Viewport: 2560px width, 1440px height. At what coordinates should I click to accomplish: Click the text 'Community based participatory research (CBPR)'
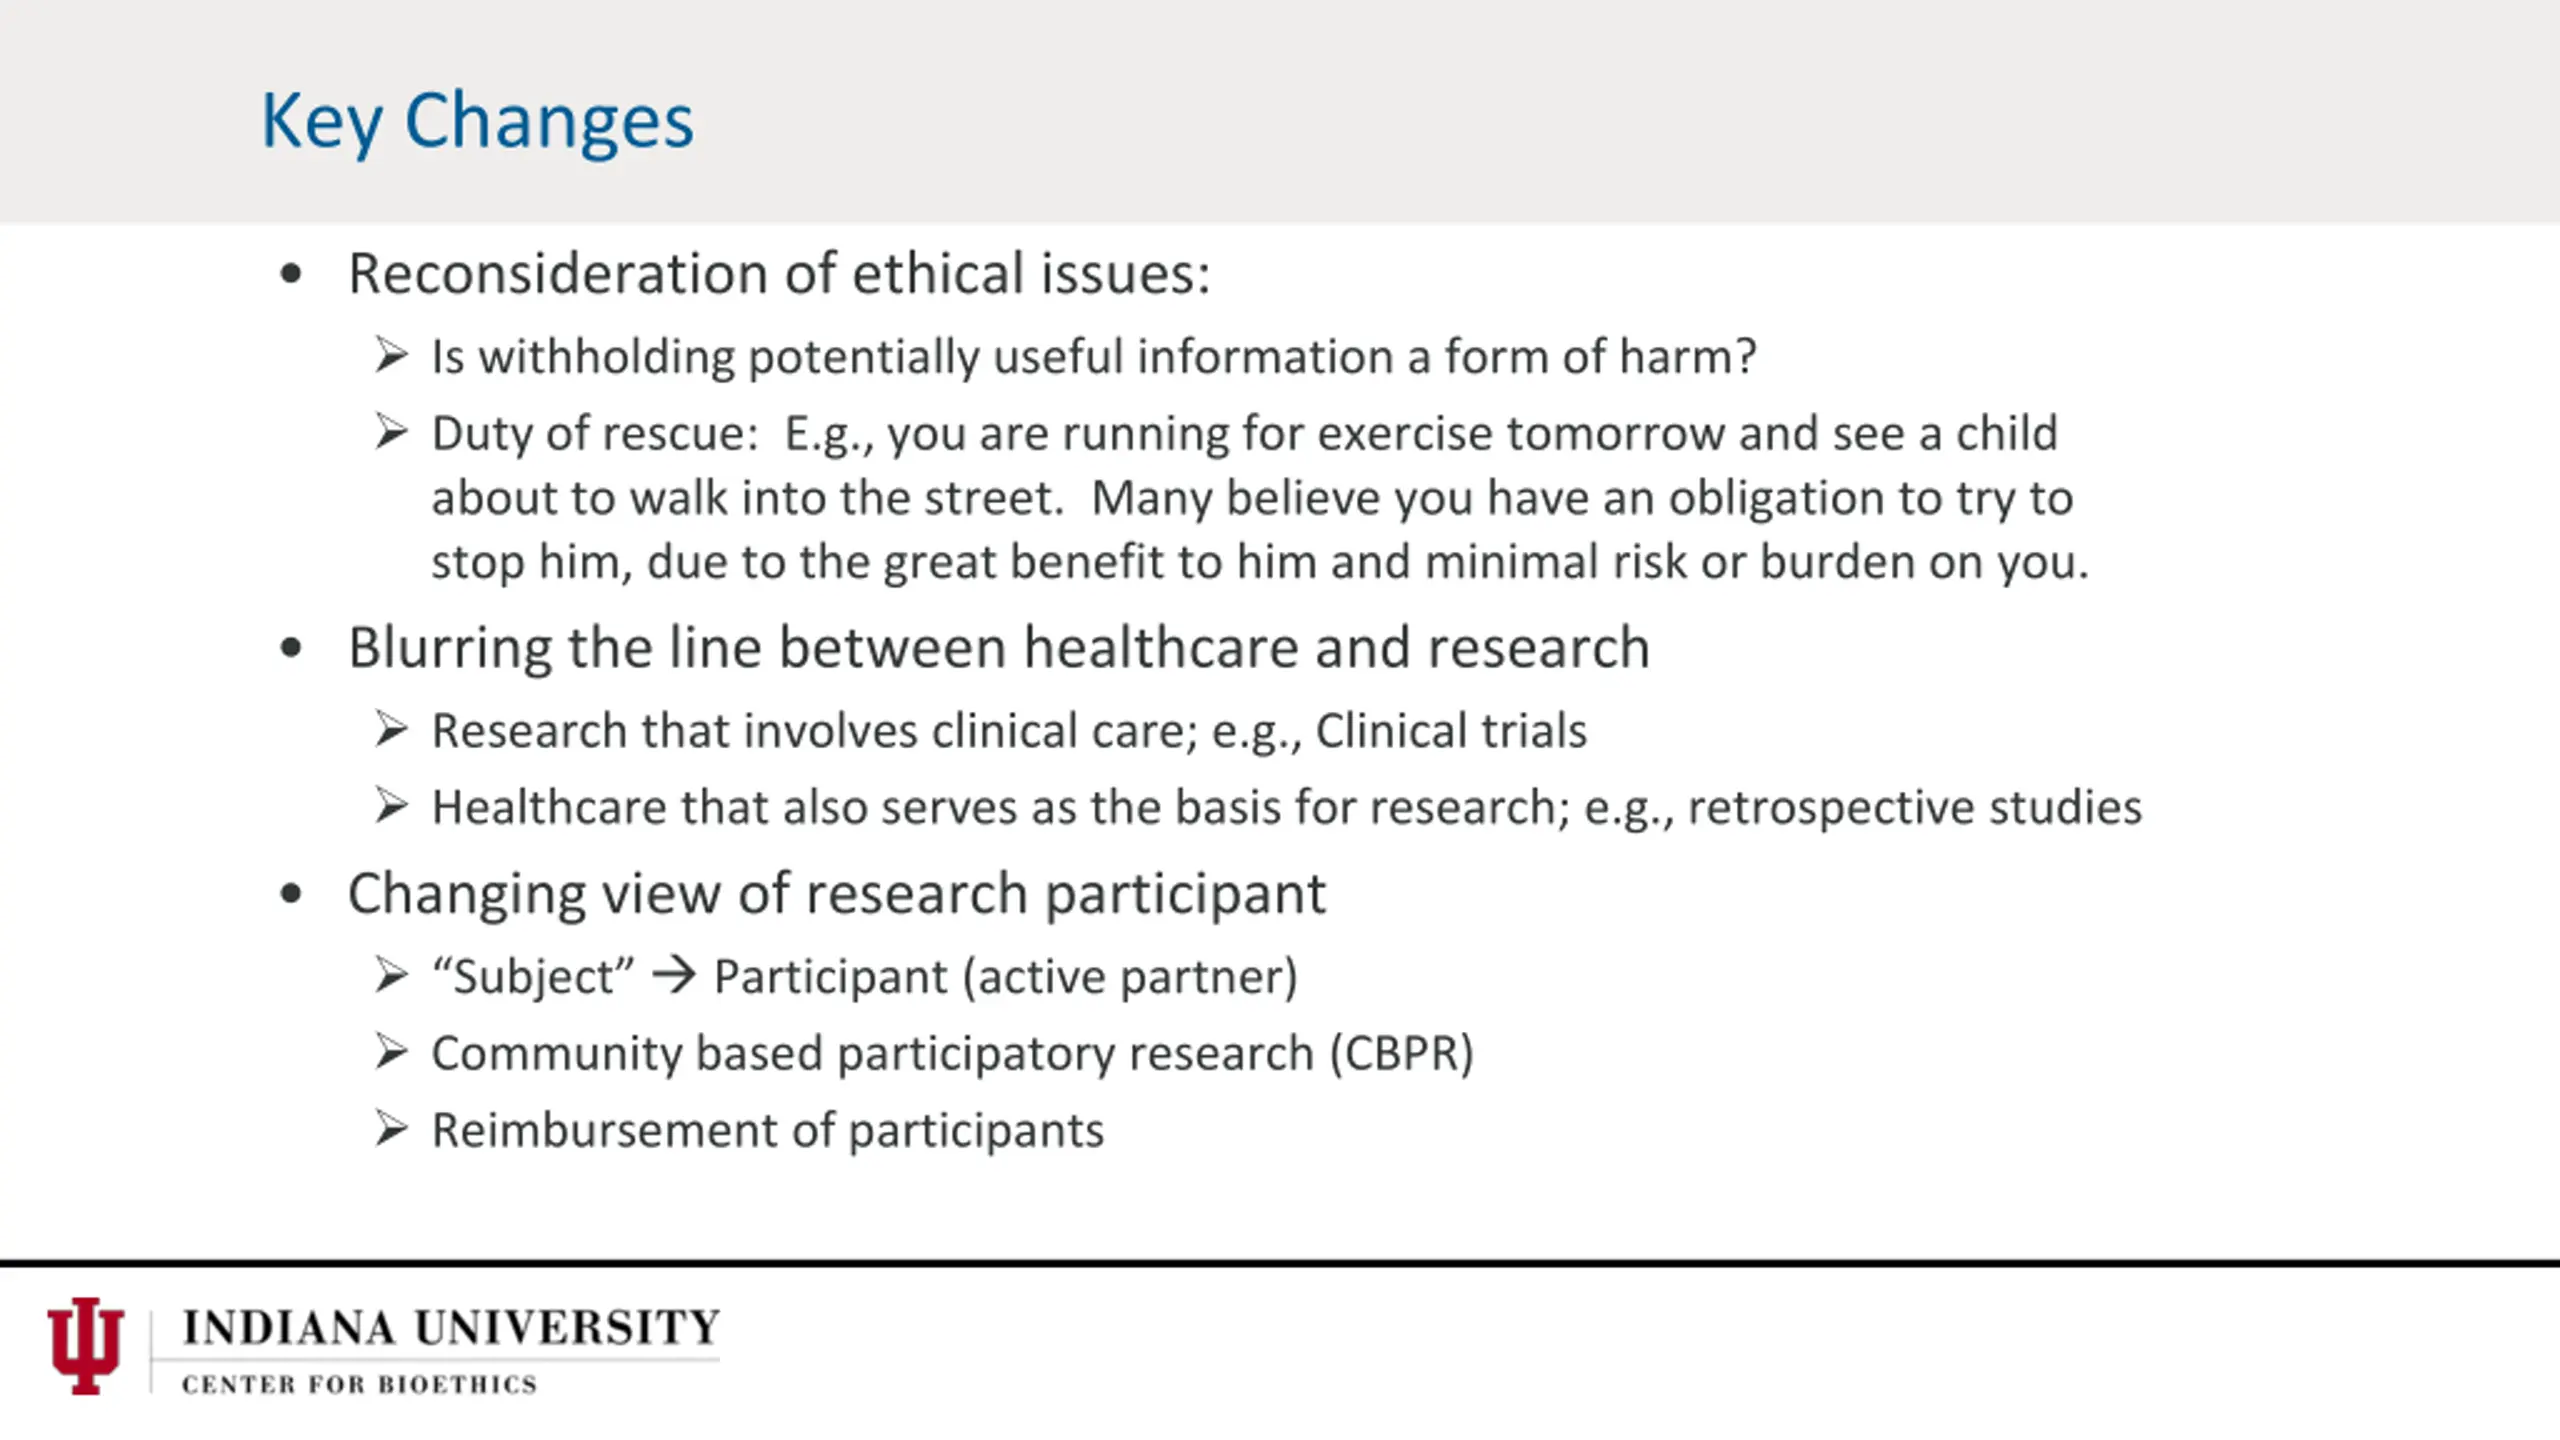click(x=953, y=1054)
